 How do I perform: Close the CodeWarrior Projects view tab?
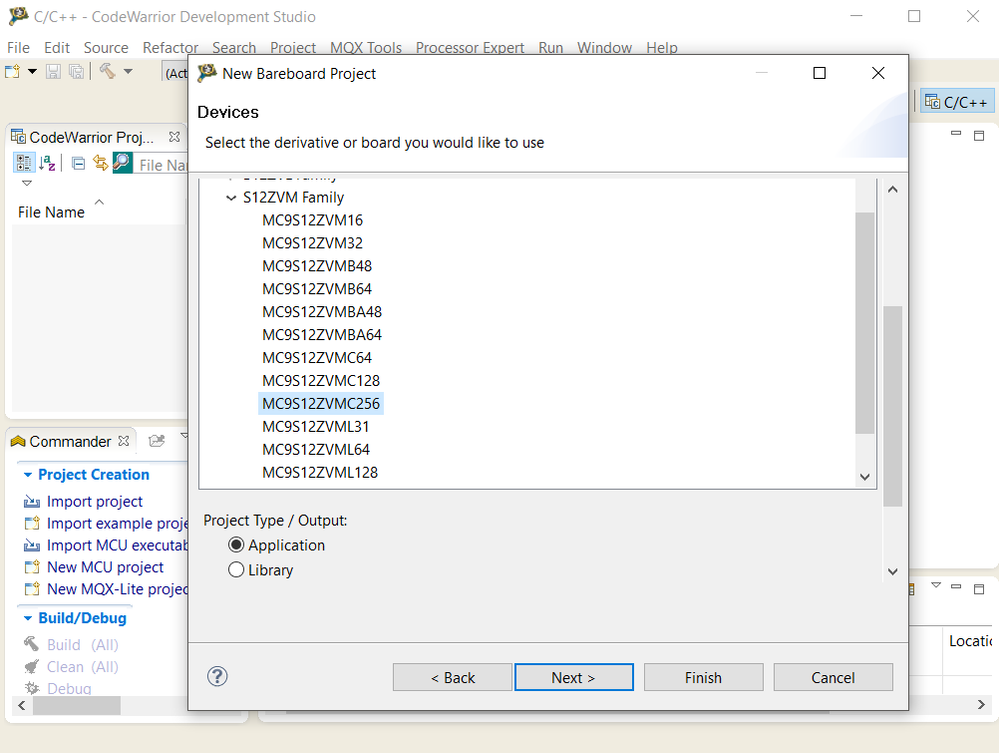click(x=174, y=137)
